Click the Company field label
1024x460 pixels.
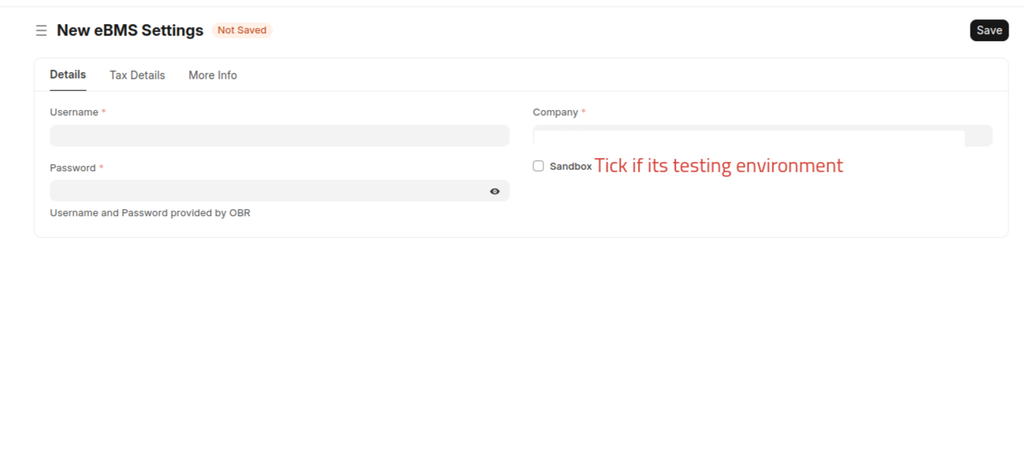[x=555, y=112]
